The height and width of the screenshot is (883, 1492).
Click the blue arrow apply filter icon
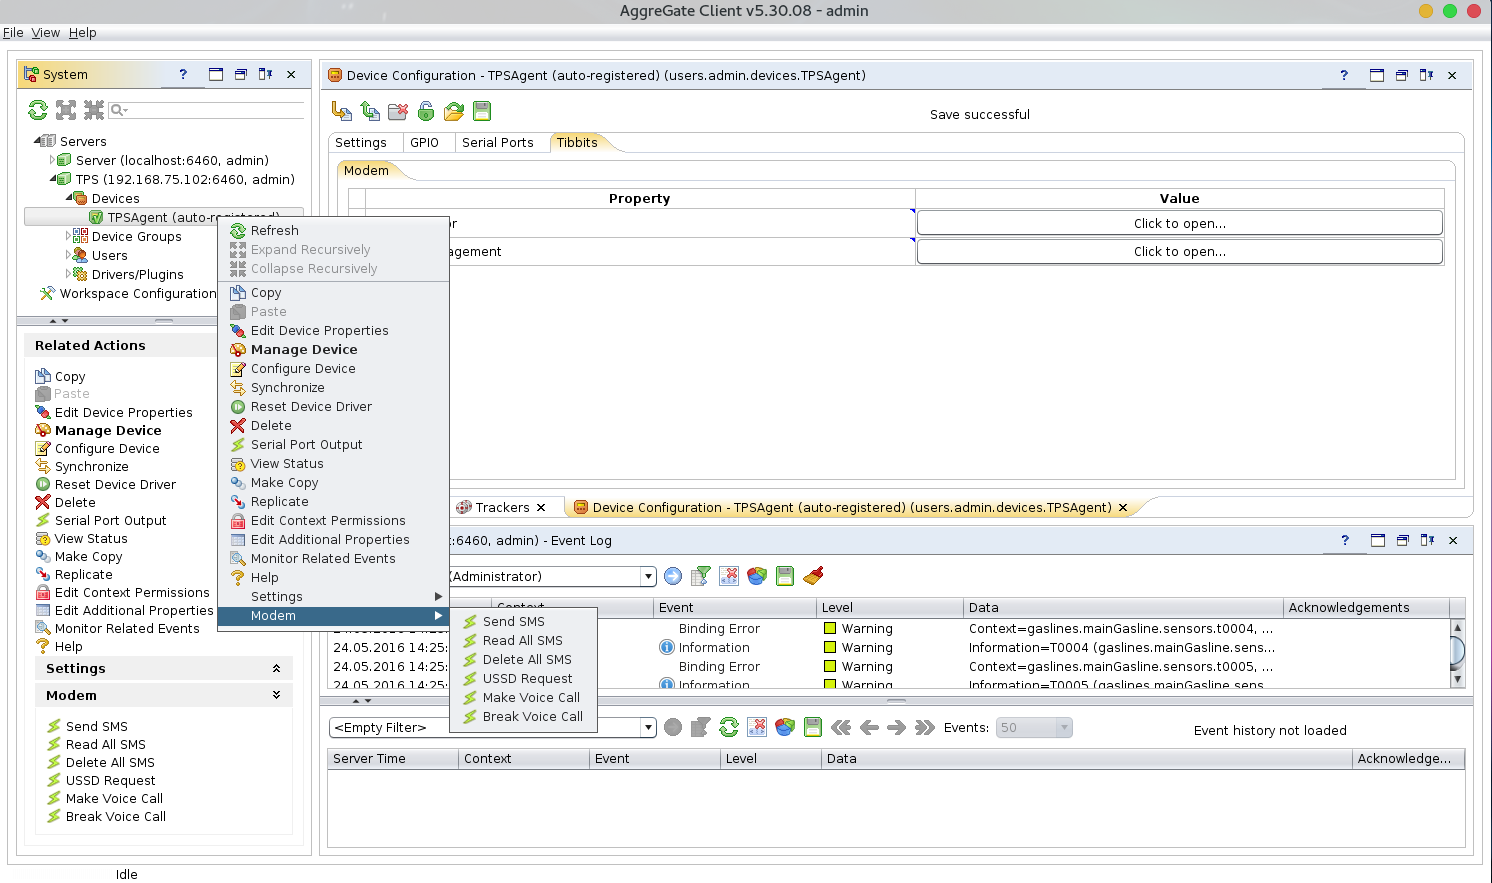click(x=673, y=576)
